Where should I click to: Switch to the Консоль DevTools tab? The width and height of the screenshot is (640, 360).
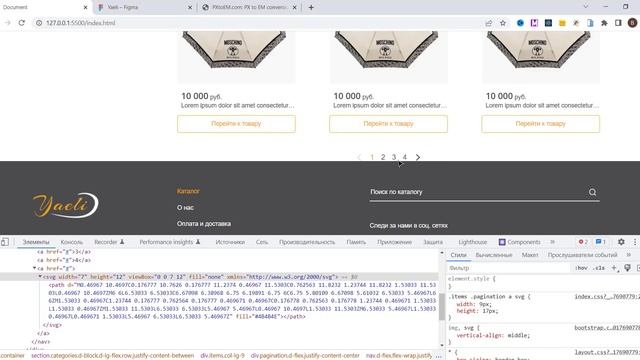[x=71, y=242]
